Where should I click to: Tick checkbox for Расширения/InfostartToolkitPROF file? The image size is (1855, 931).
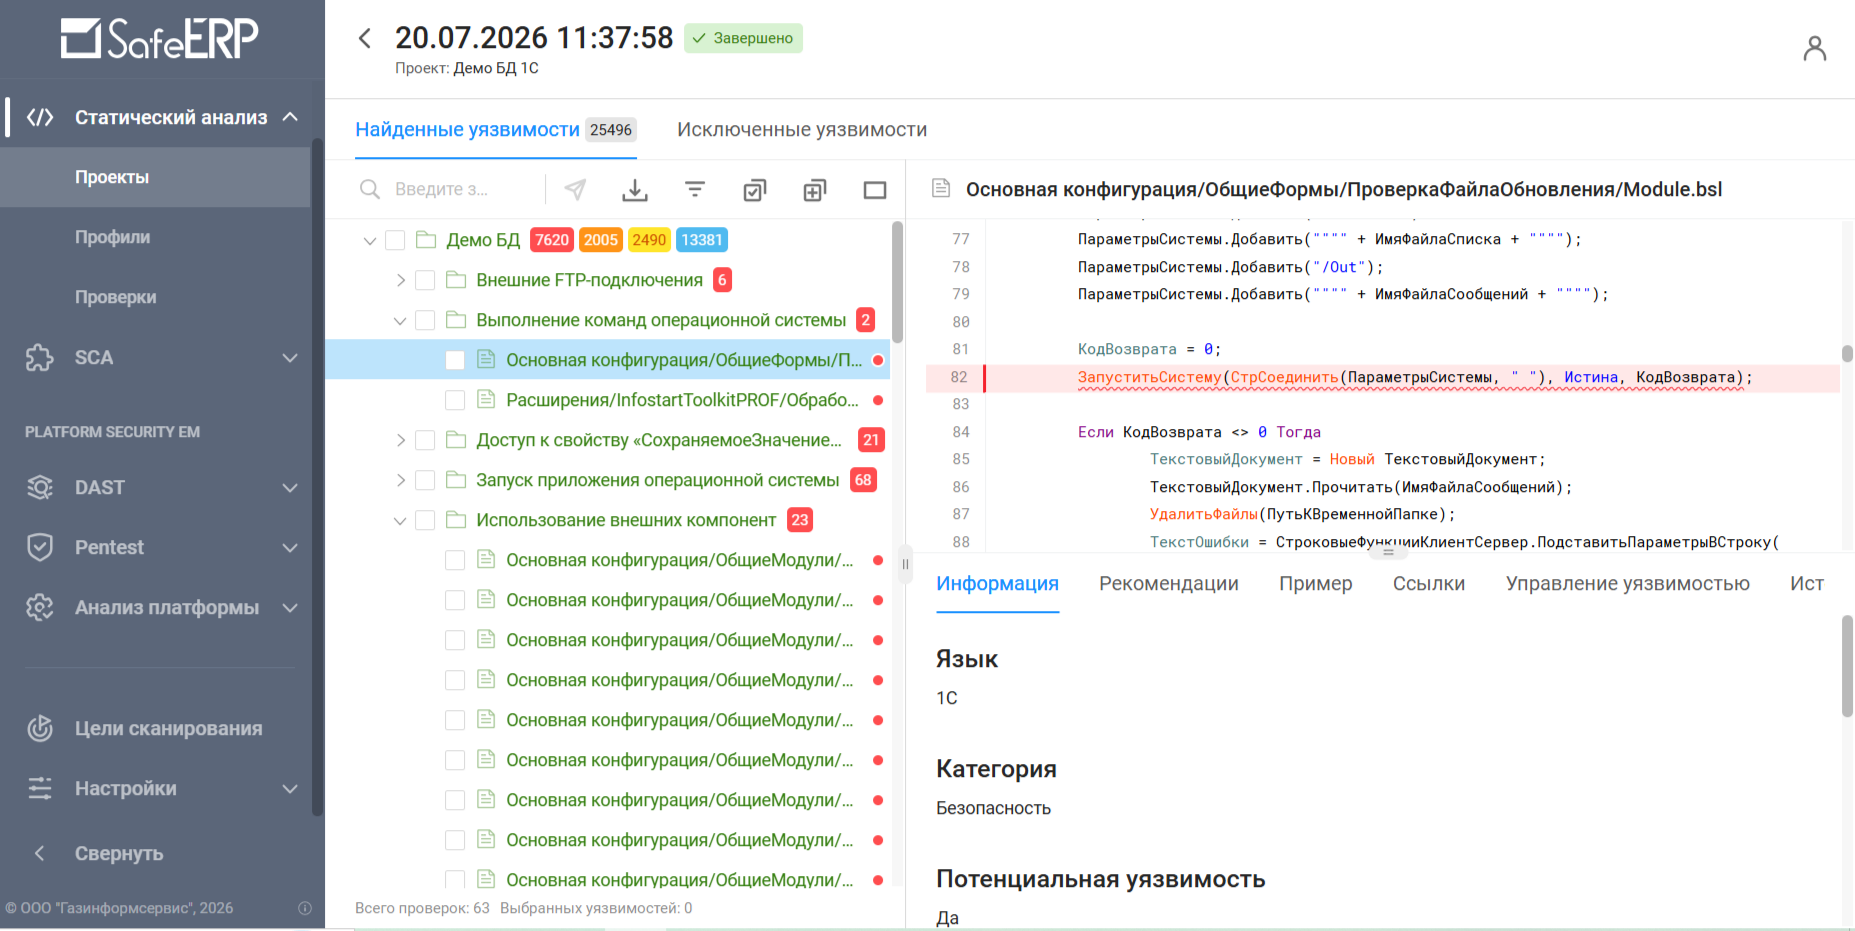(455, 400)
